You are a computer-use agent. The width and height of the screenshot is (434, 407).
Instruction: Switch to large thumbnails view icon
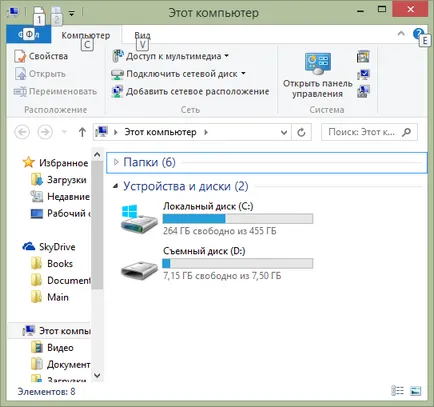pyautogui.click(x=415, y=391)
